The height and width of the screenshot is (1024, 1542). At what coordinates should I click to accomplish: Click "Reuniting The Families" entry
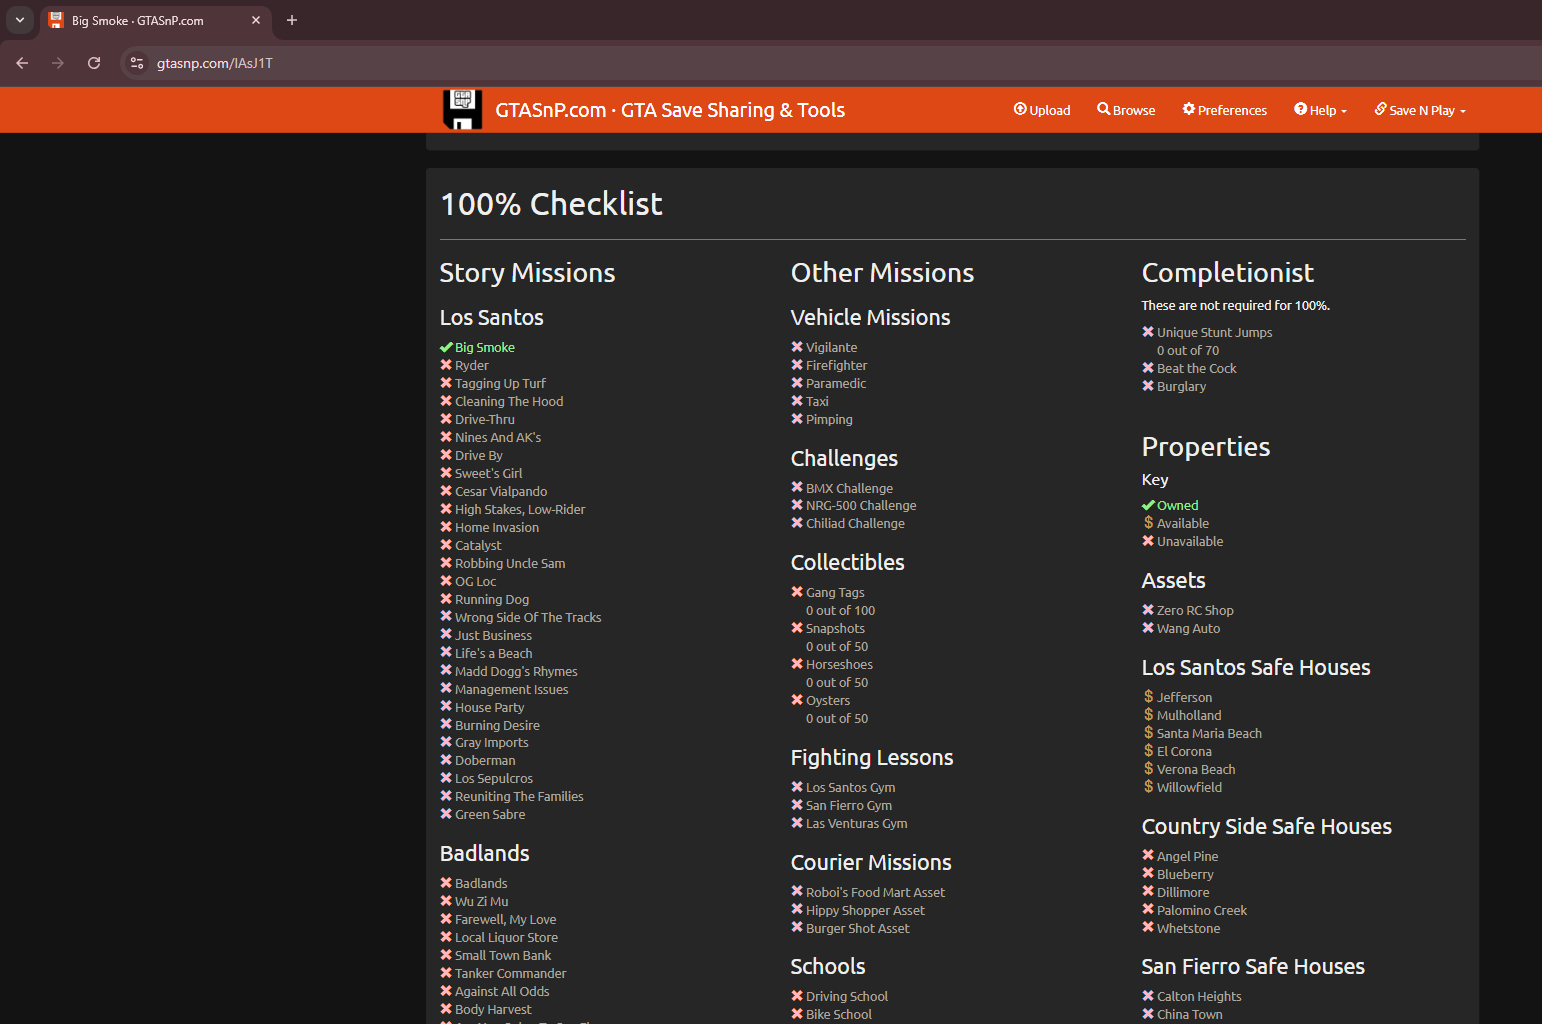point(519,796)
